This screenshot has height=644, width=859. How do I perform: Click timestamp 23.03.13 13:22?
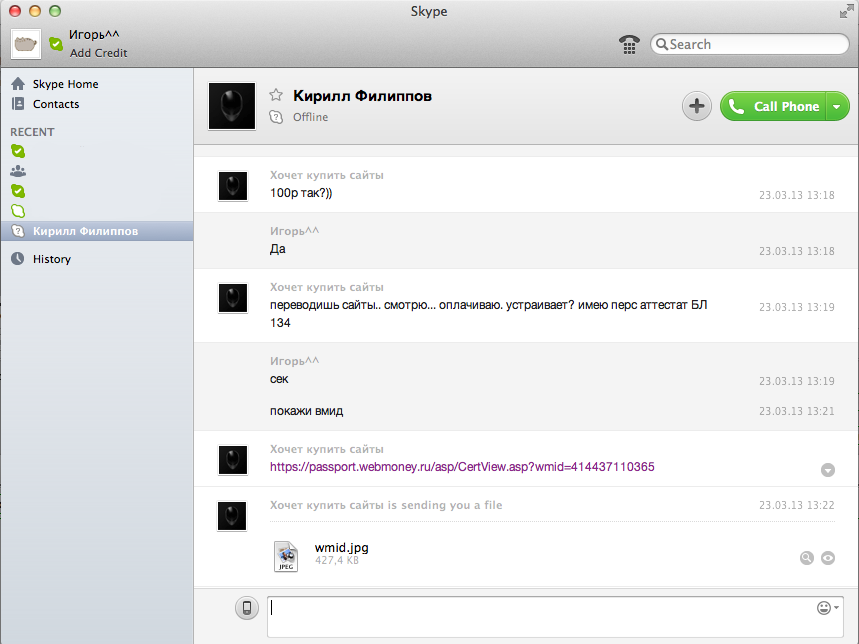[x=797, y=505]
